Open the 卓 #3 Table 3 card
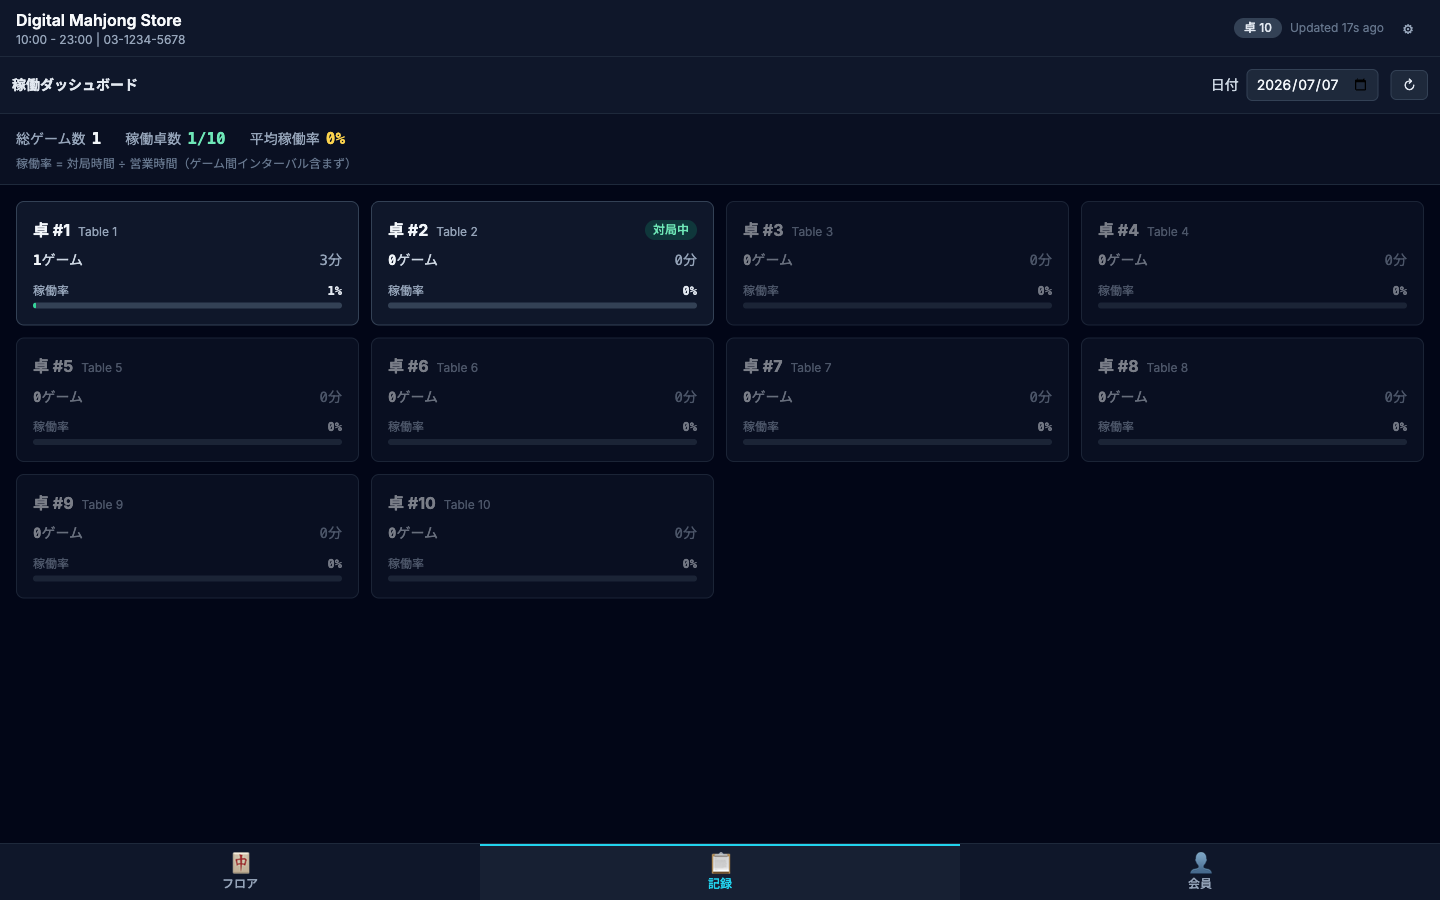Viewport: 1440px width, 900px height. pos(897,263)
